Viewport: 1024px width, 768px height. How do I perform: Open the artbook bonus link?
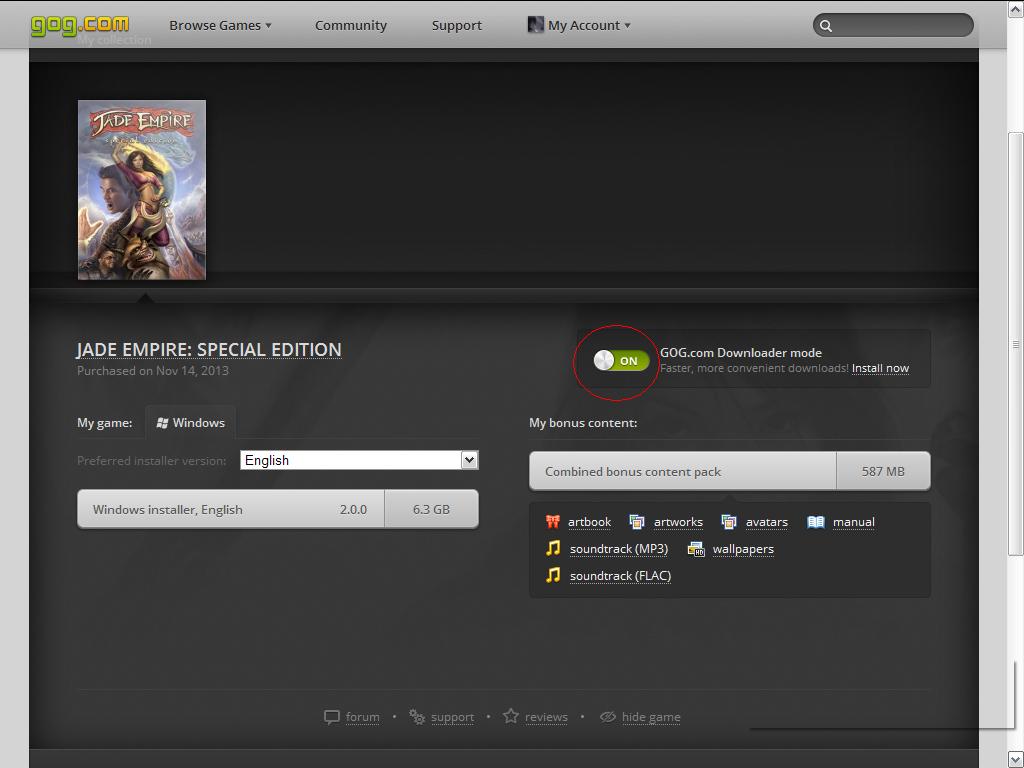(589, 522)
